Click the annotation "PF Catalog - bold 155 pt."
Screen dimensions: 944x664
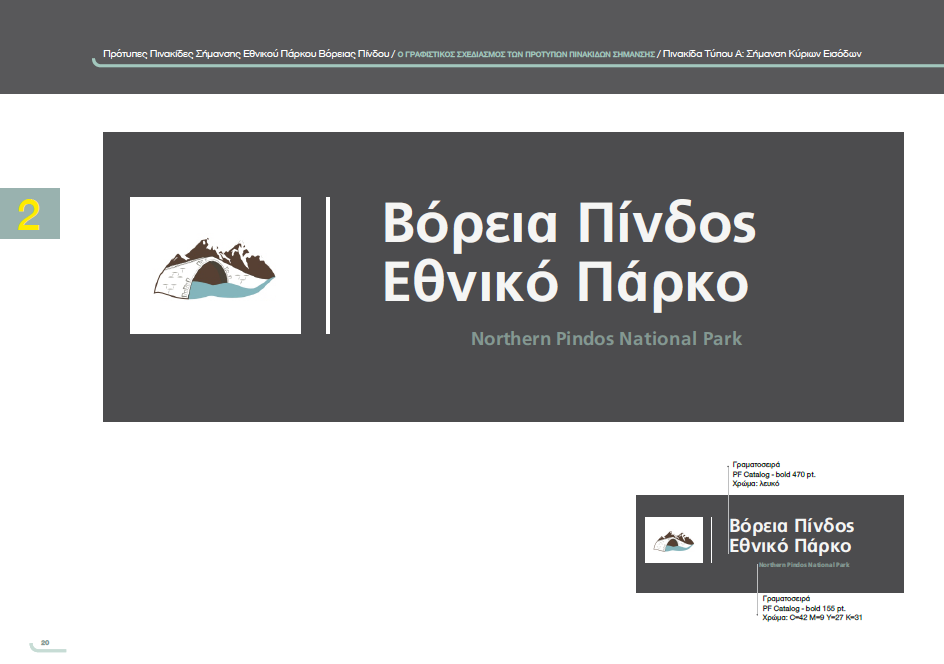[804, 608]
